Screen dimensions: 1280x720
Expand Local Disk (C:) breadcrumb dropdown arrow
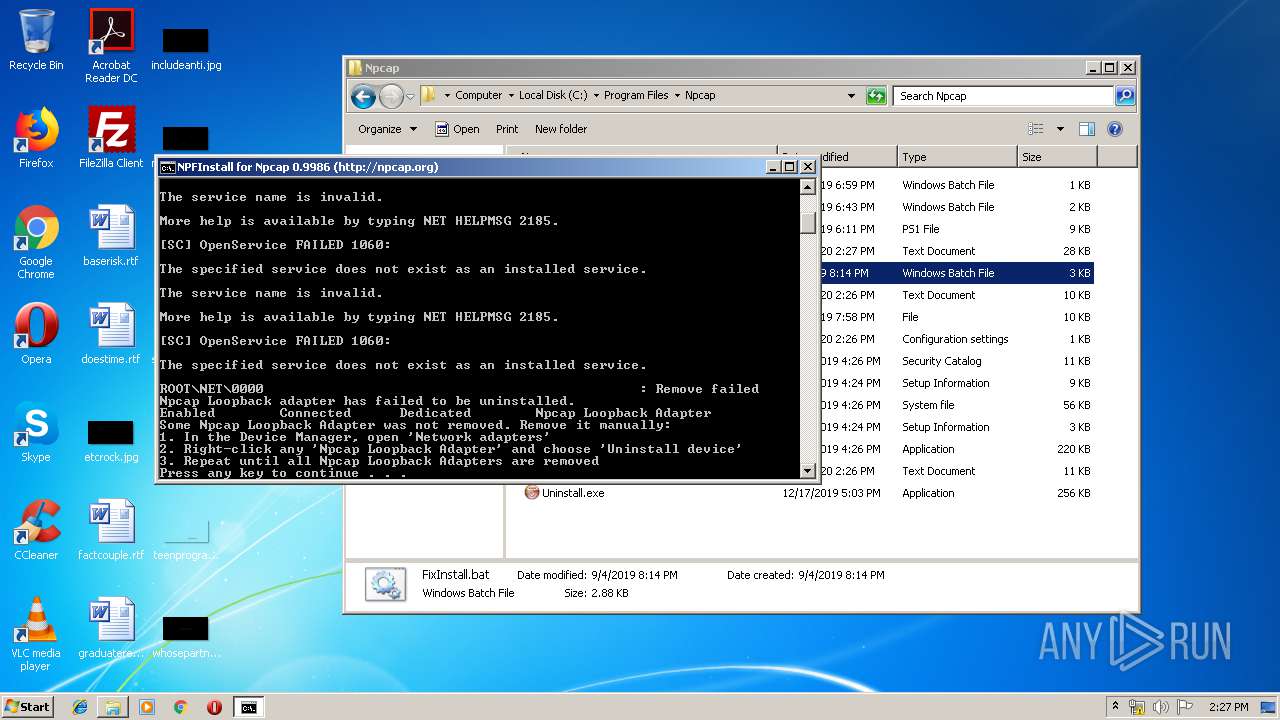click(596, 96)
